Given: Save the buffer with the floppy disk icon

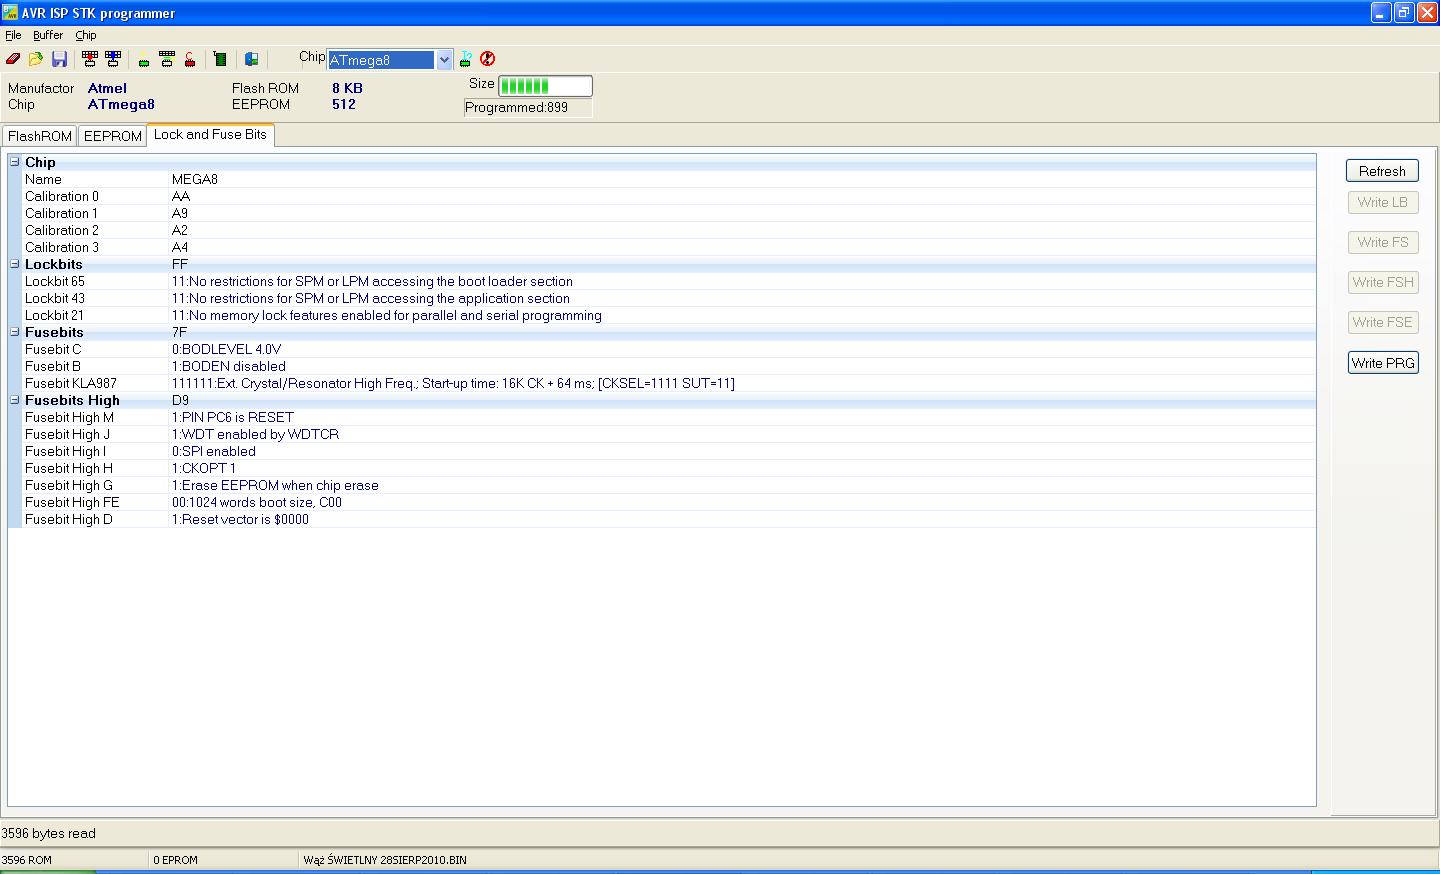Looking at the screenshot, I should tap(59, 59).
